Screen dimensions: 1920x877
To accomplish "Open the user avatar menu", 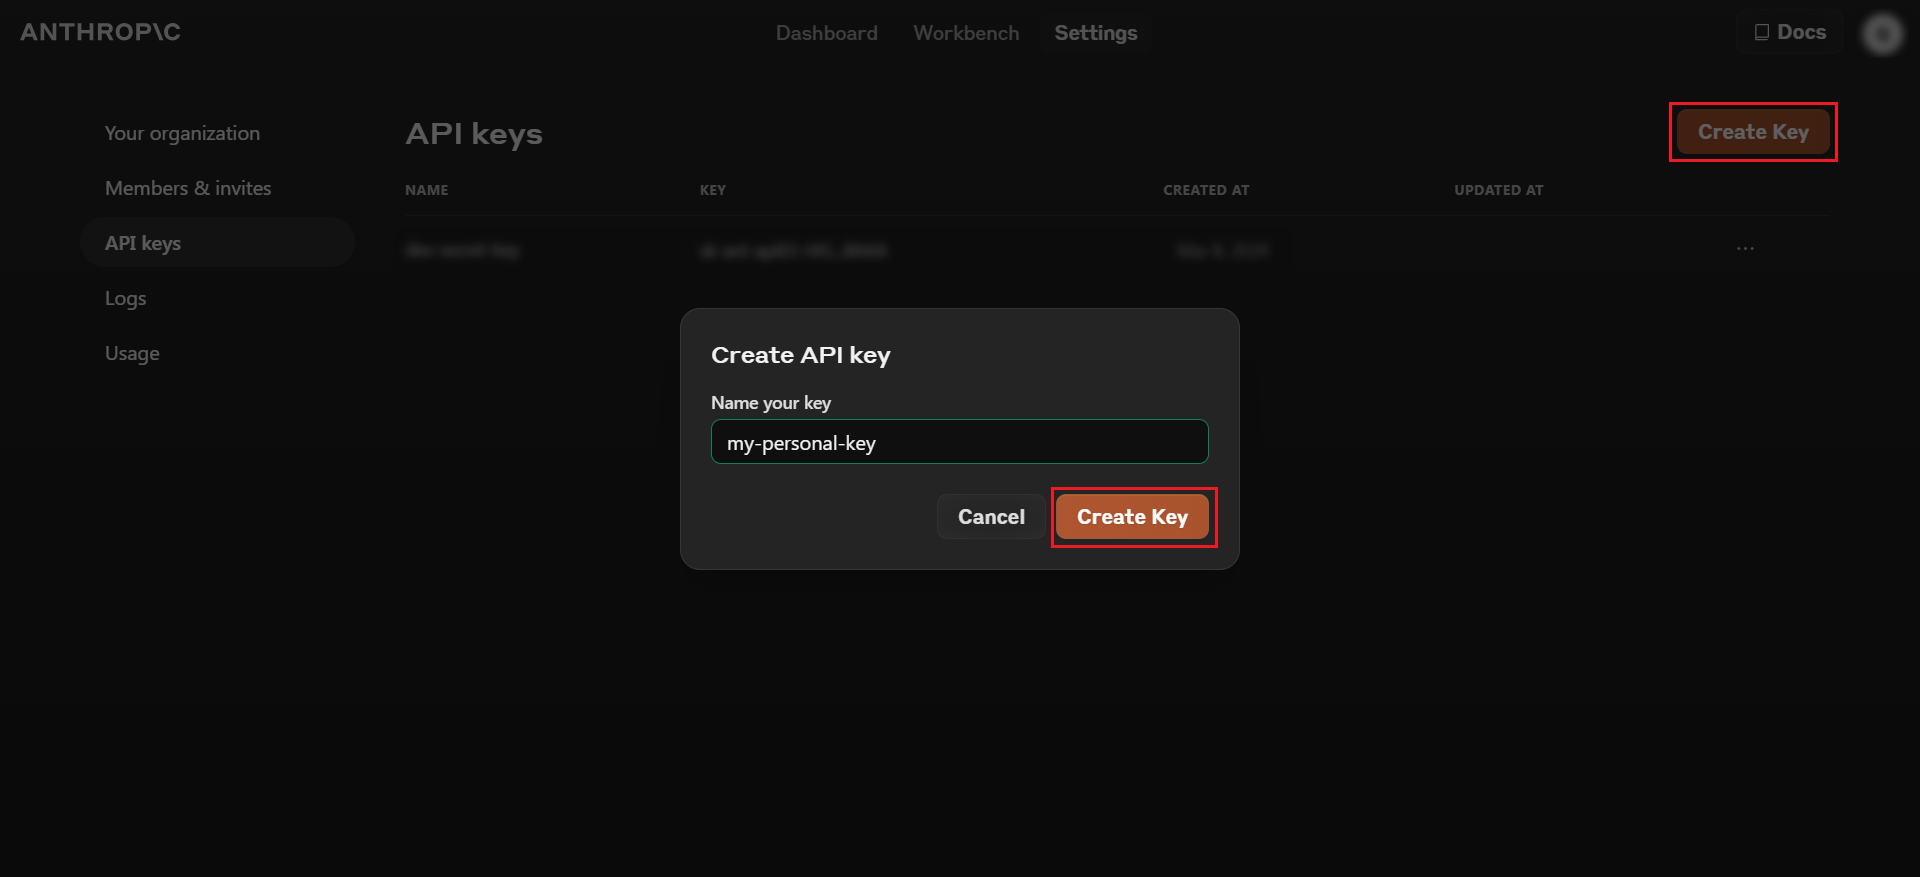I will 1881,34.
